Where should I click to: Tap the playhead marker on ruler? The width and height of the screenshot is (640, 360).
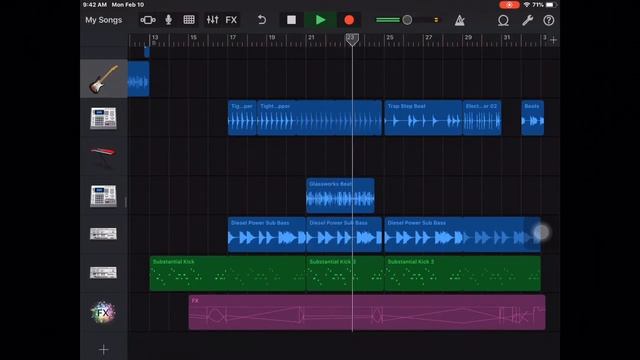(352, 39)
